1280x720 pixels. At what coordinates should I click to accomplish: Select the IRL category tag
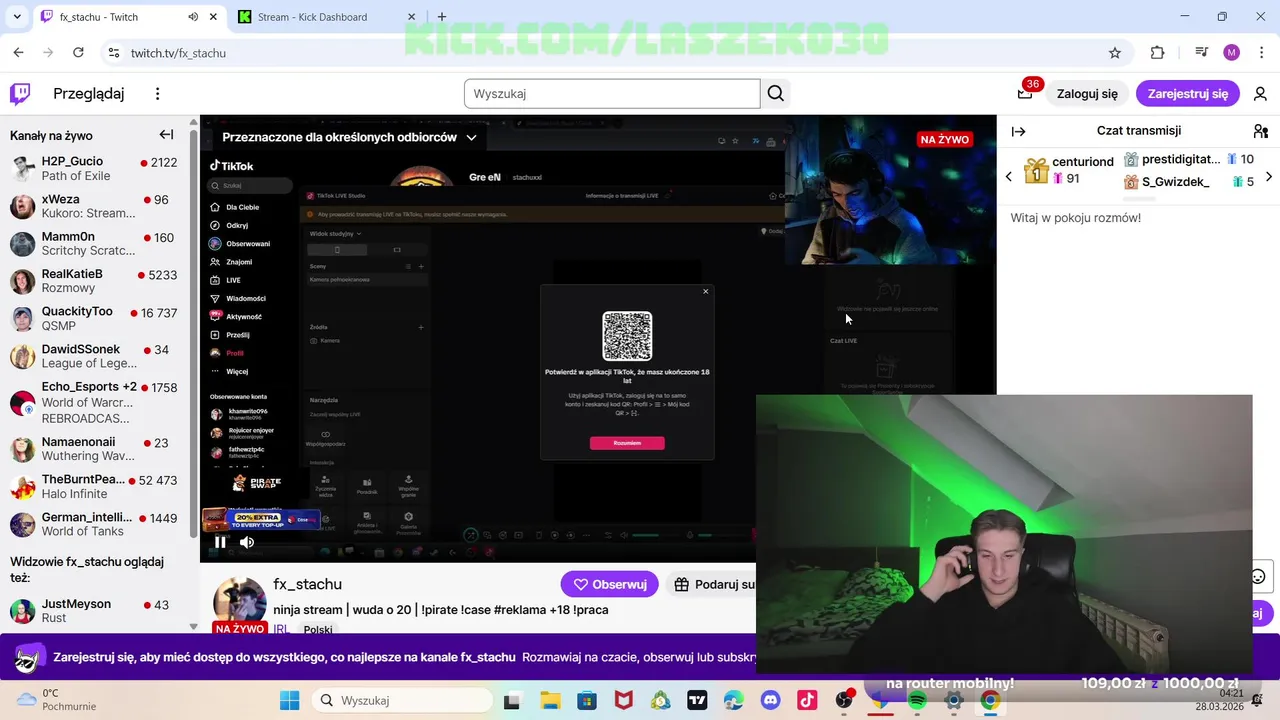click(281, 630)
